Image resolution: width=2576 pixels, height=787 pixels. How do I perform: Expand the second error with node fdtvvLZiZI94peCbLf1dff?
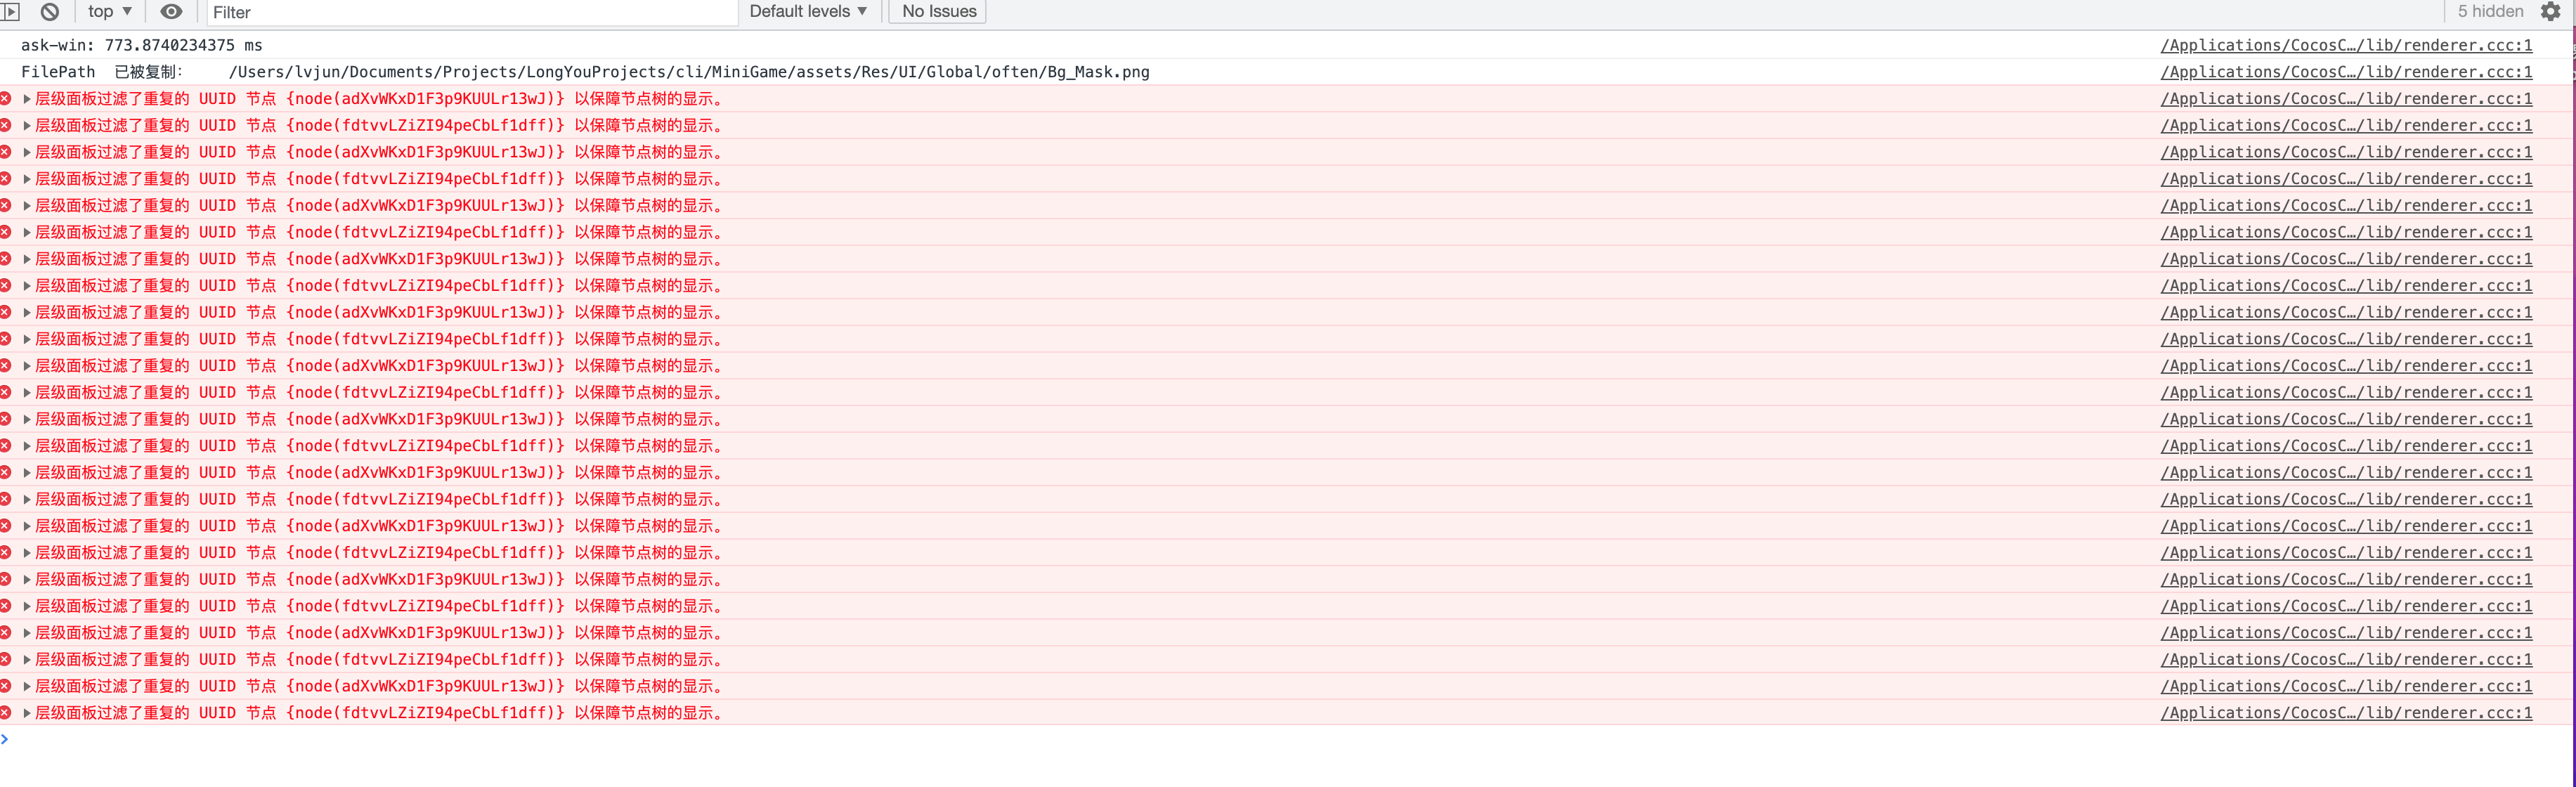click(x=27, y=126)
